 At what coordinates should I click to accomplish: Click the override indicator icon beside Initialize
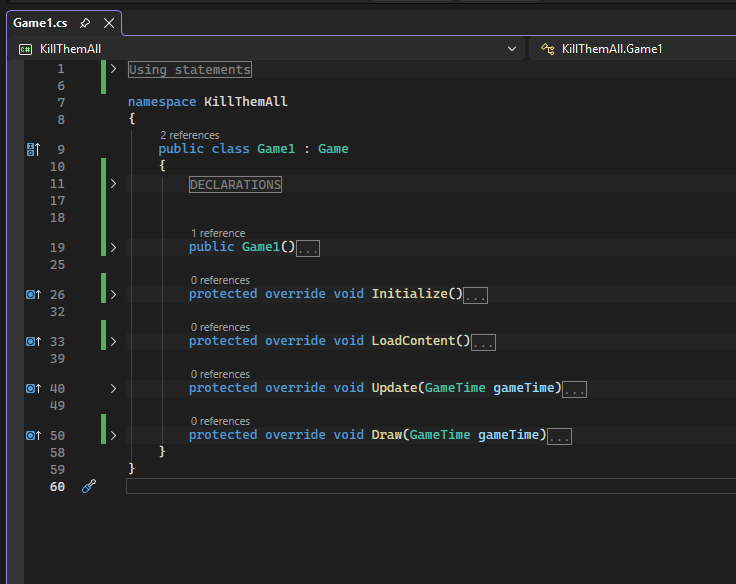32,295
